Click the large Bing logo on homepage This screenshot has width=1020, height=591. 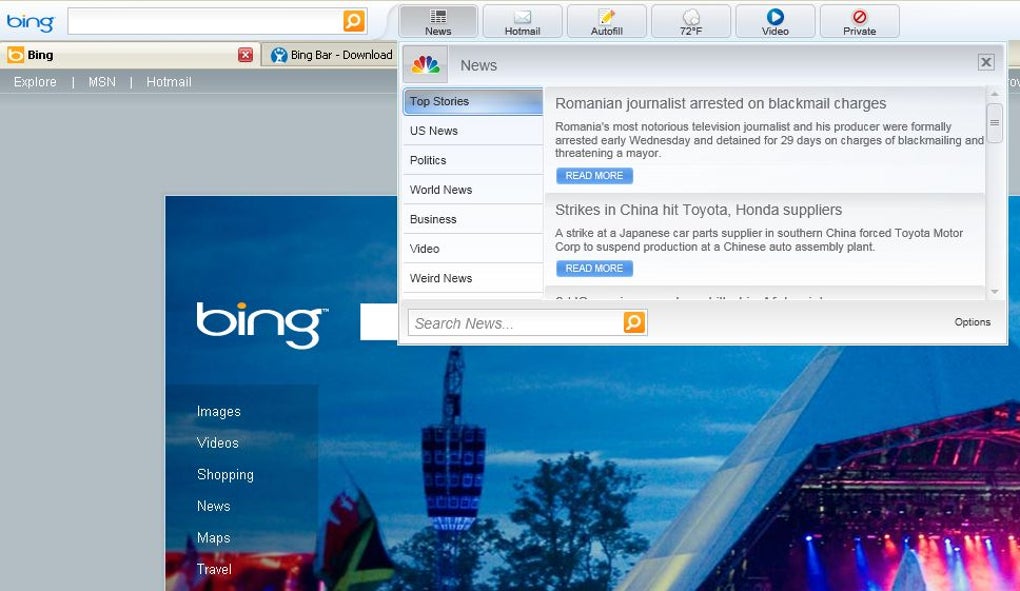point(262,325)
